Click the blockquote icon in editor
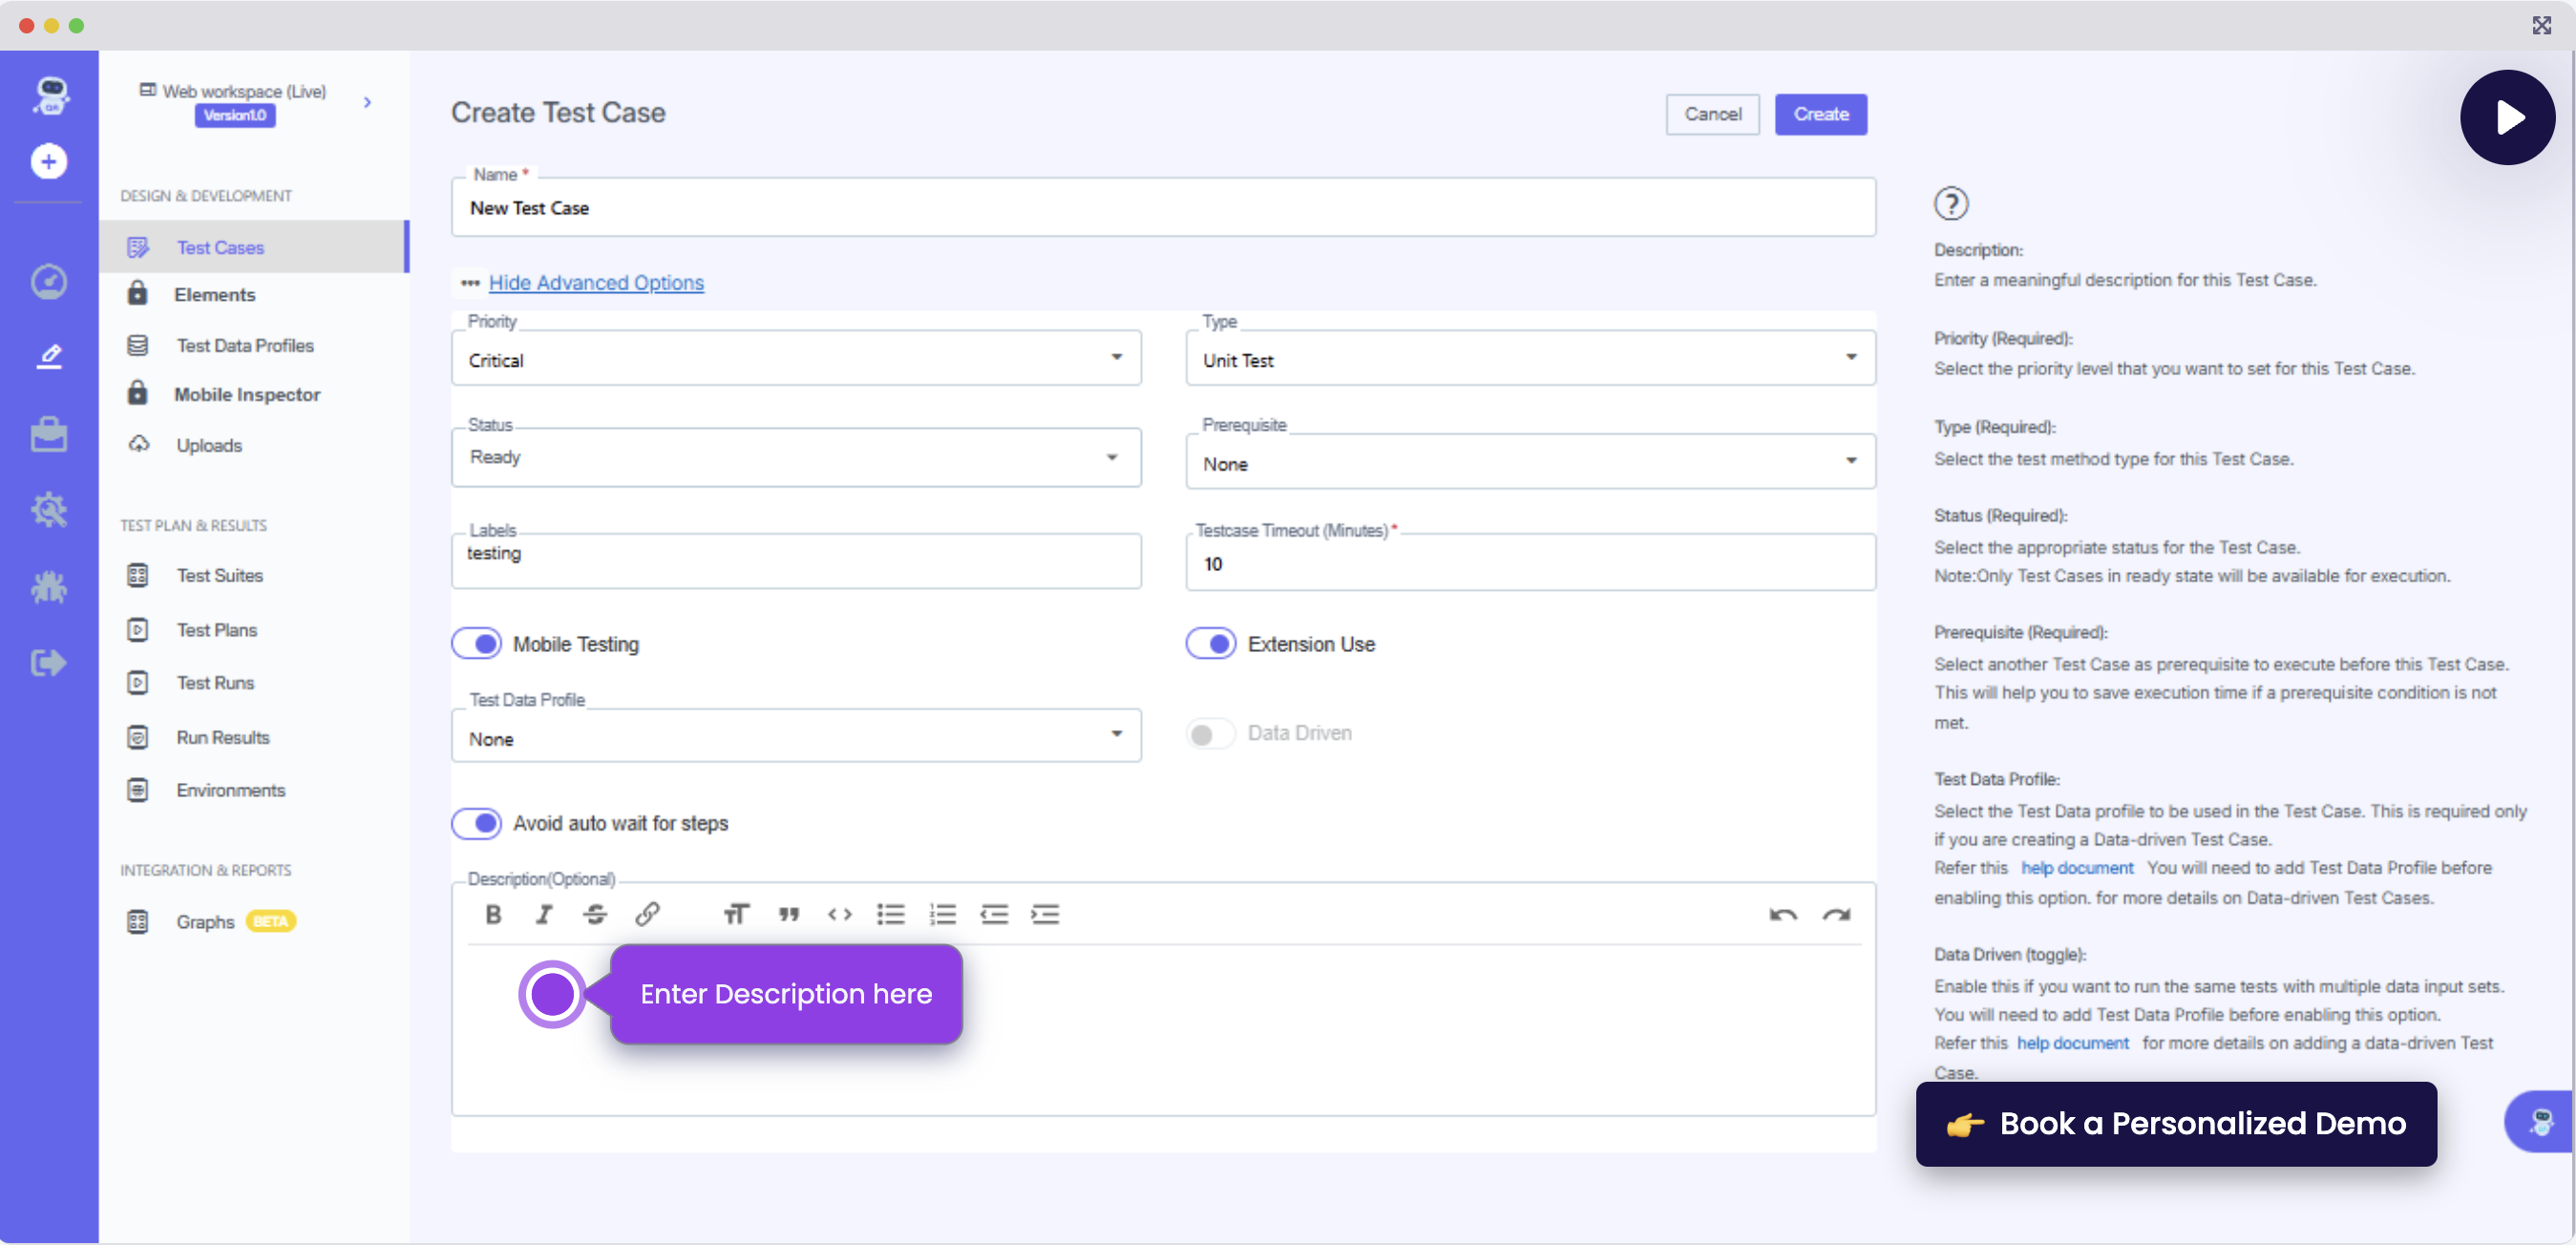 788,914
